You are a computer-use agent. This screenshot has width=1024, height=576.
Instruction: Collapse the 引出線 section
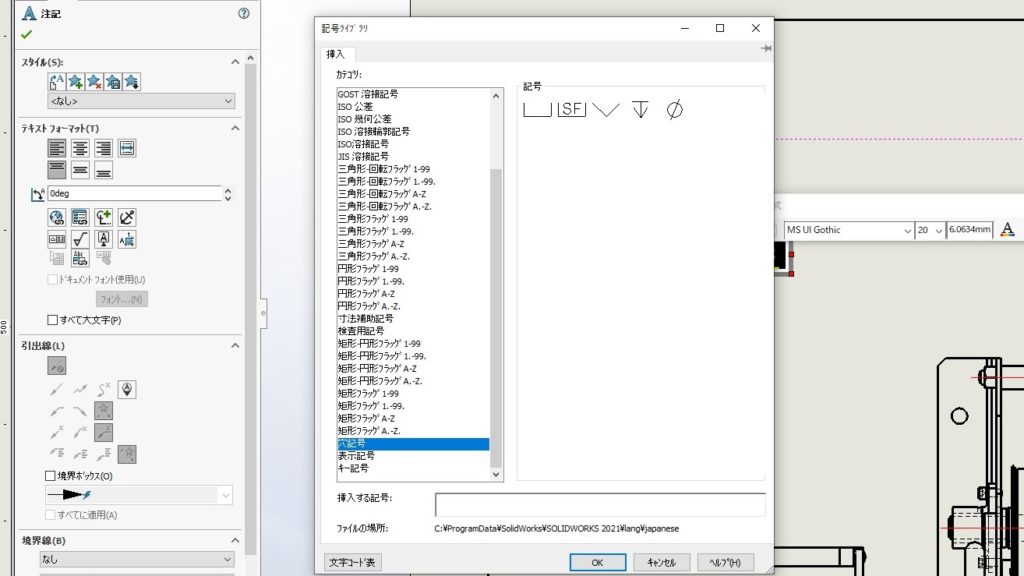[235, 345]
